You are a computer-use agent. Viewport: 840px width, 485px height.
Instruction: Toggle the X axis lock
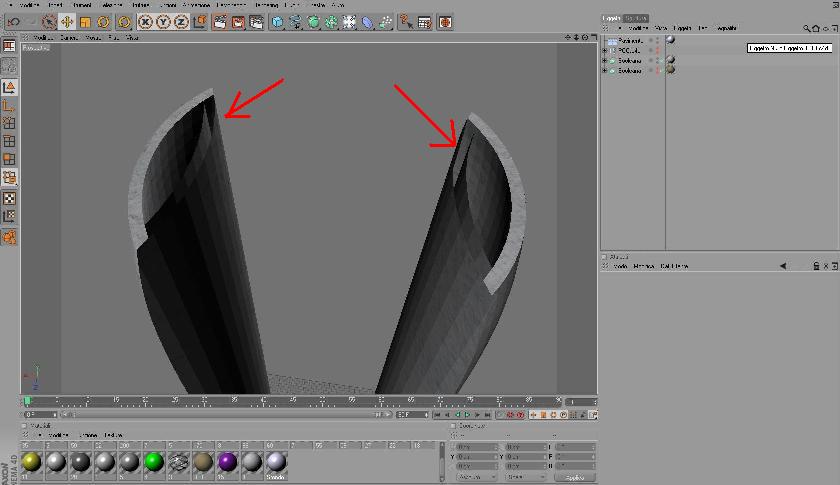[x=145, y=22]
